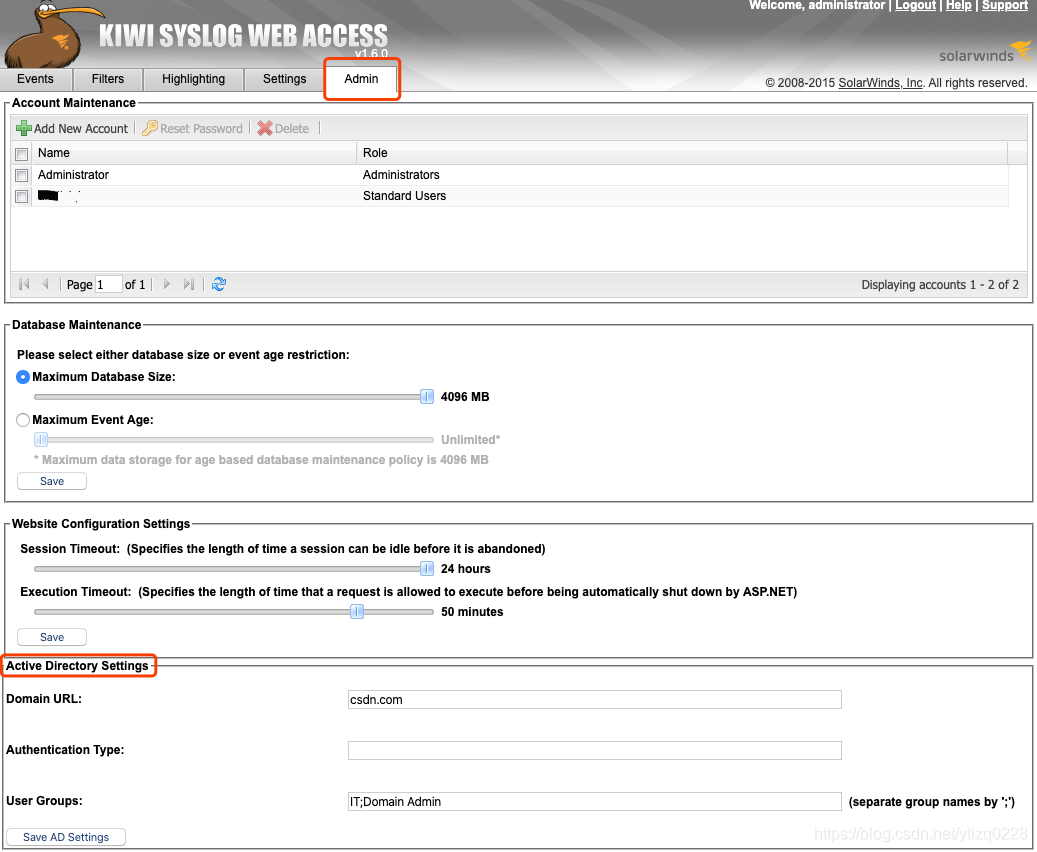This screenshot has height=852, width=1037.
Task: Open the Events tab
Action: tap(36, 79)
